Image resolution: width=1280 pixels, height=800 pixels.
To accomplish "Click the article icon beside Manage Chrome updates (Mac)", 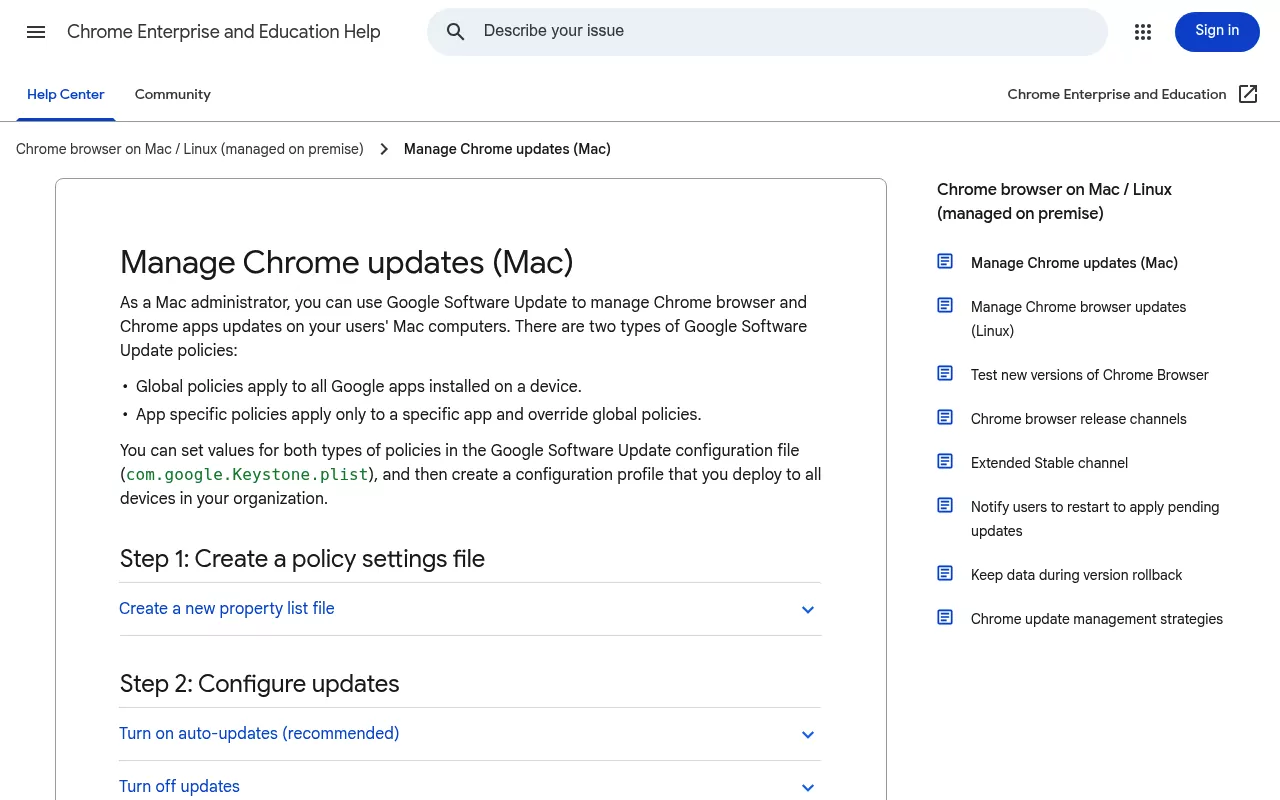I will [945, 261].
